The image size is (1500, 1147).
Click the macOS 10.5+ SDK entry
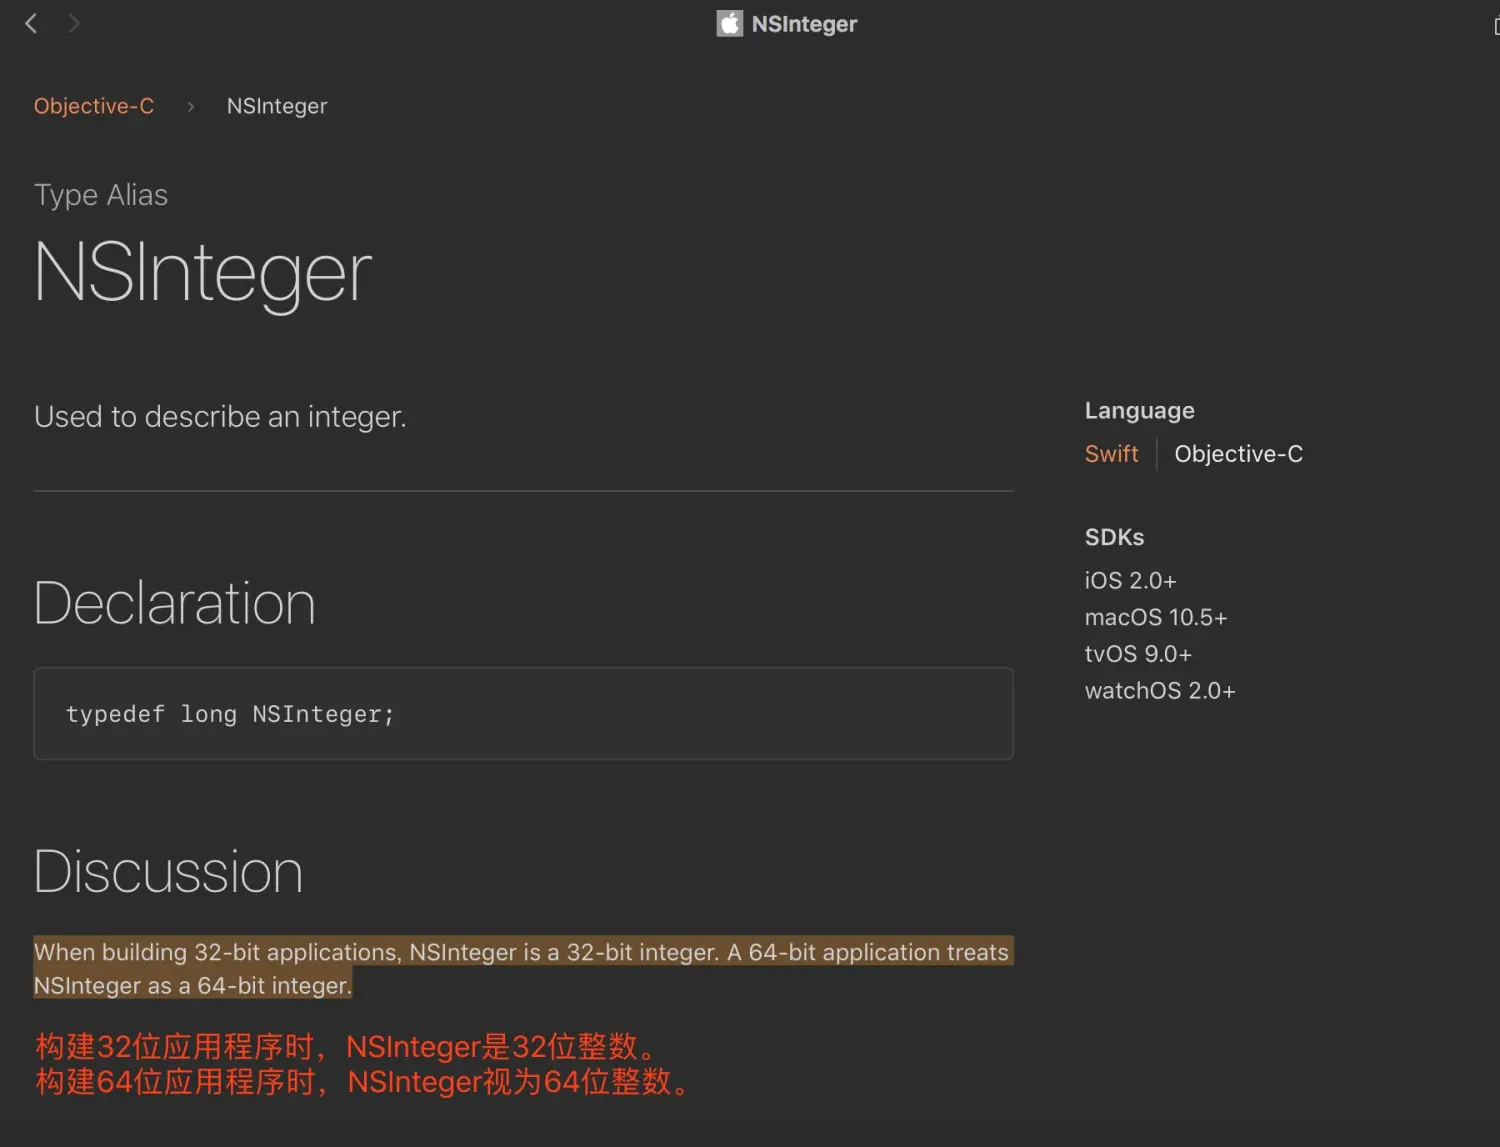1156,618
